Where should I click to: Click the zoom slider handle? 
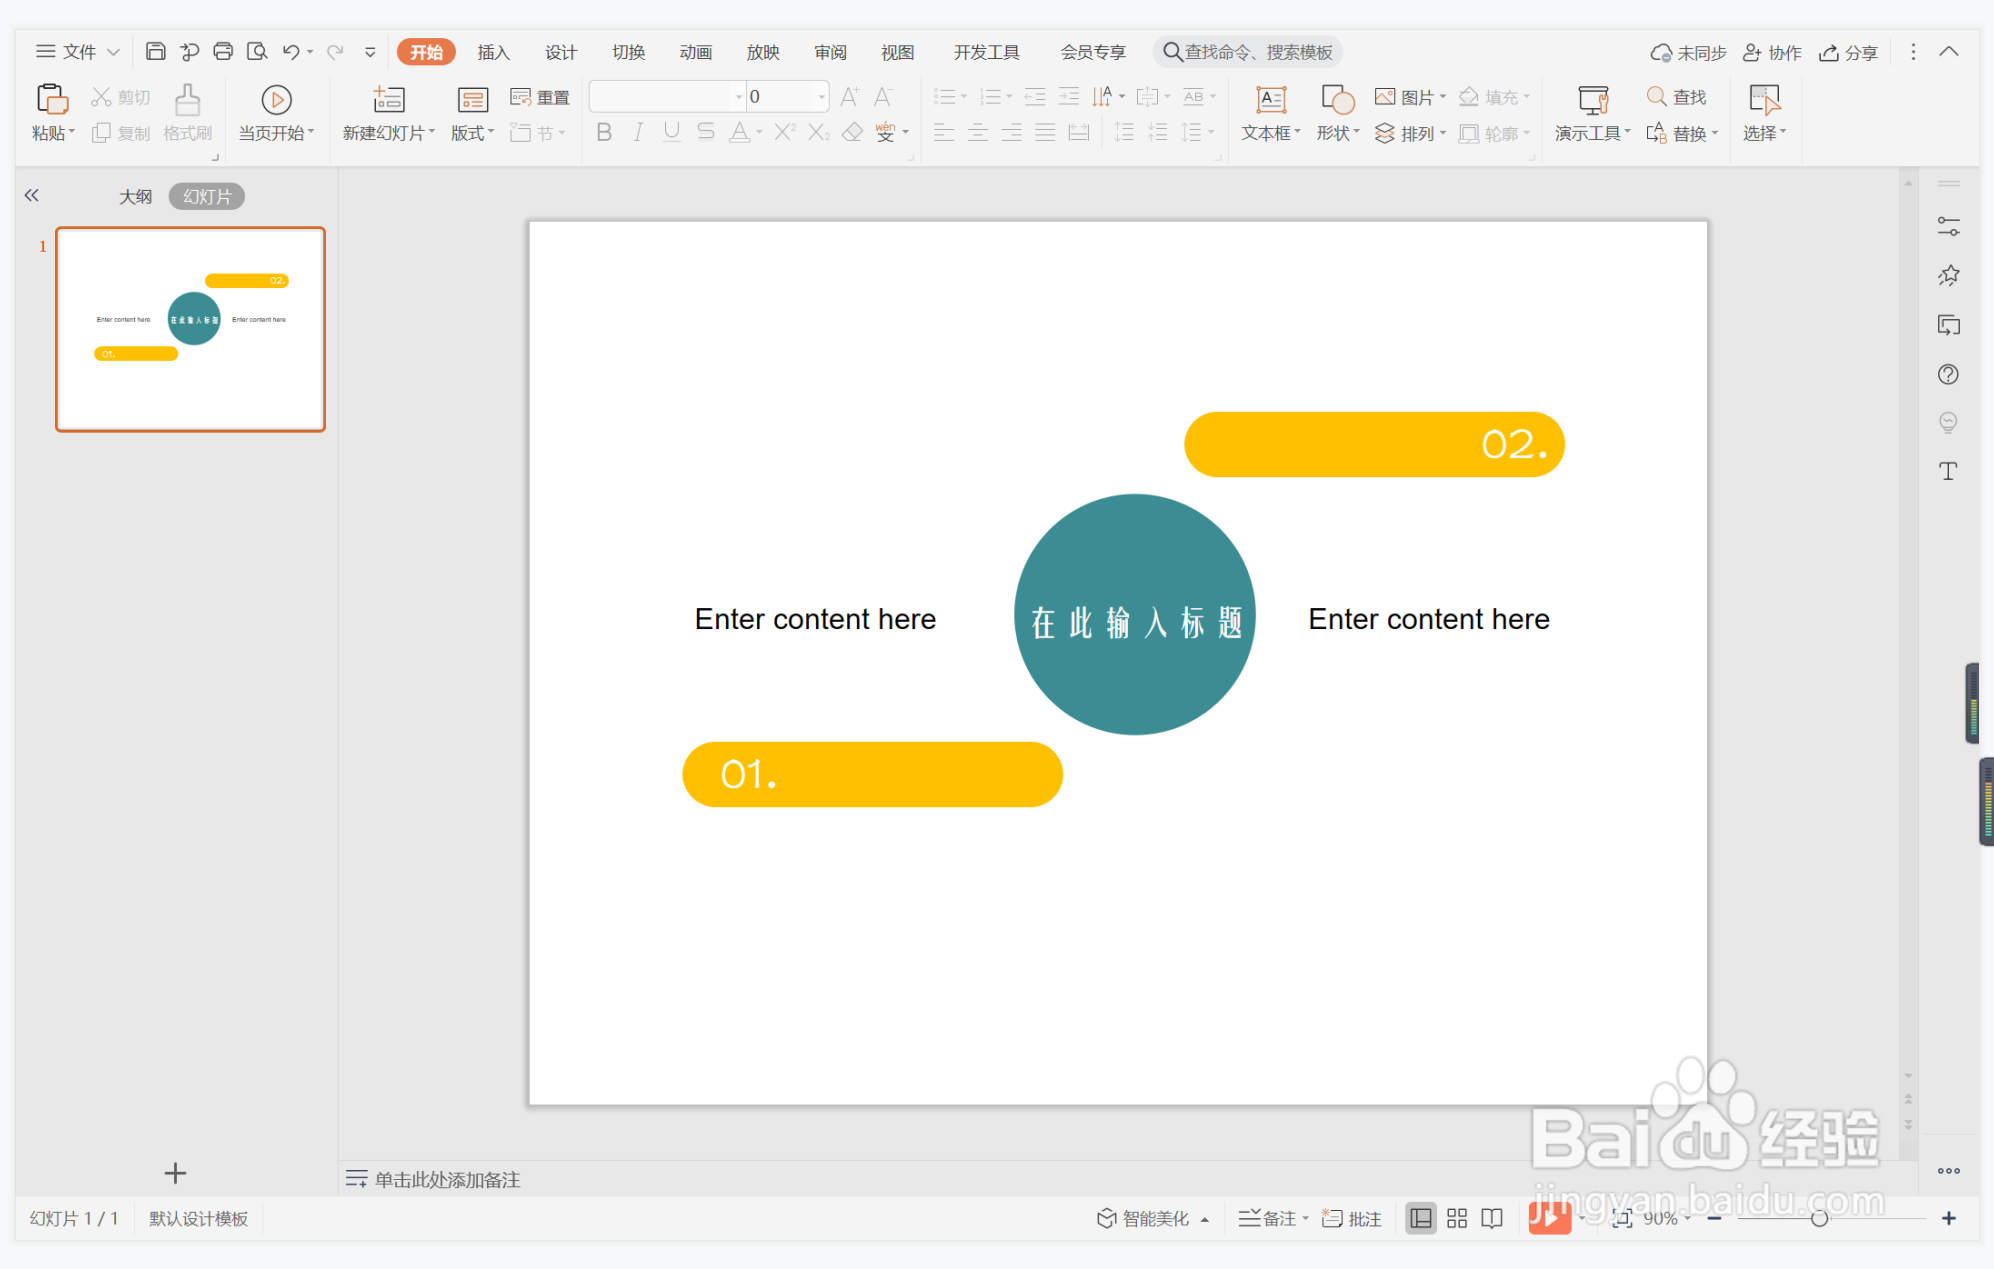pos(1819,1218)
